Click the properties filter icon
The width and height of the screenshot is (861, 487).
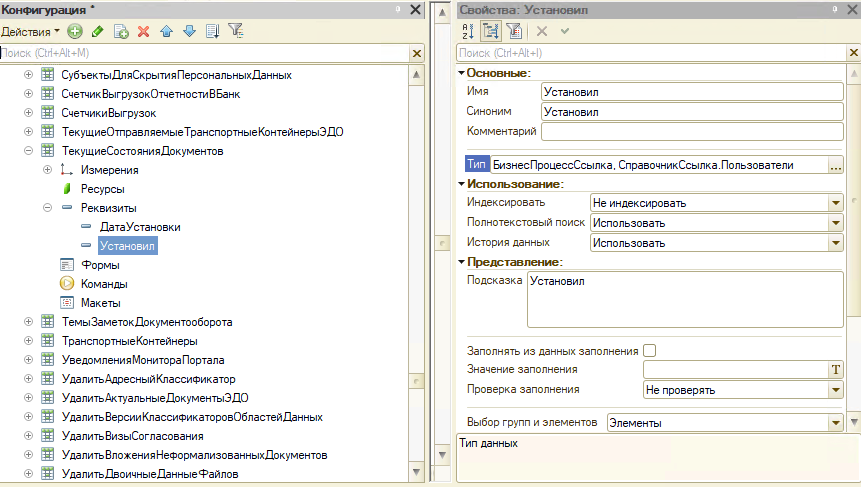514,31
